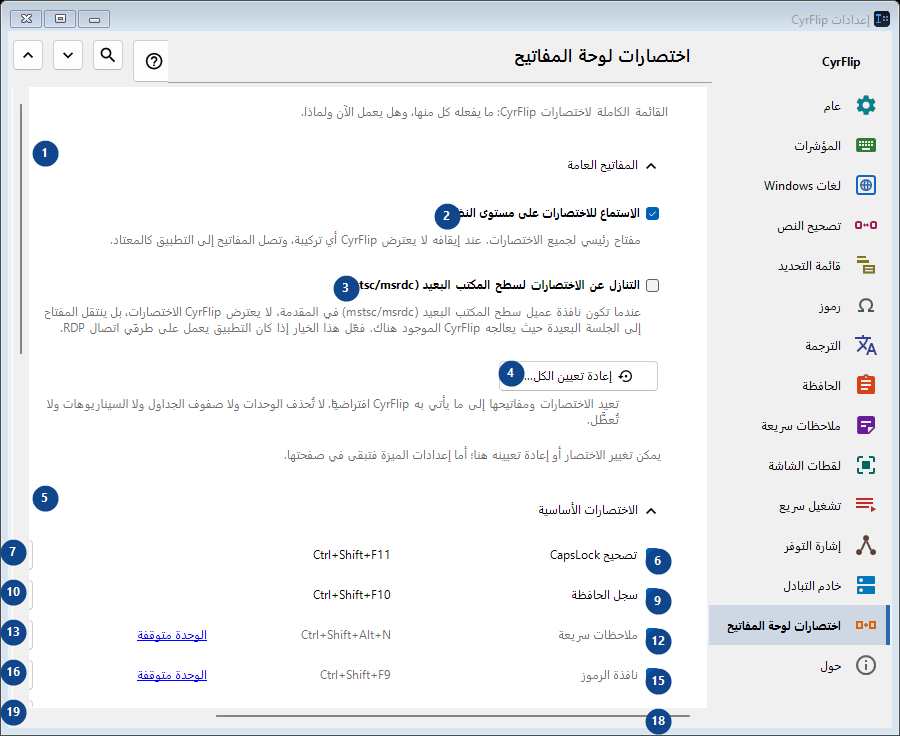The image size is (900, 736).
Task: Click the search magnifier icon
Action: pyautogui.click(x=108, y=55)
